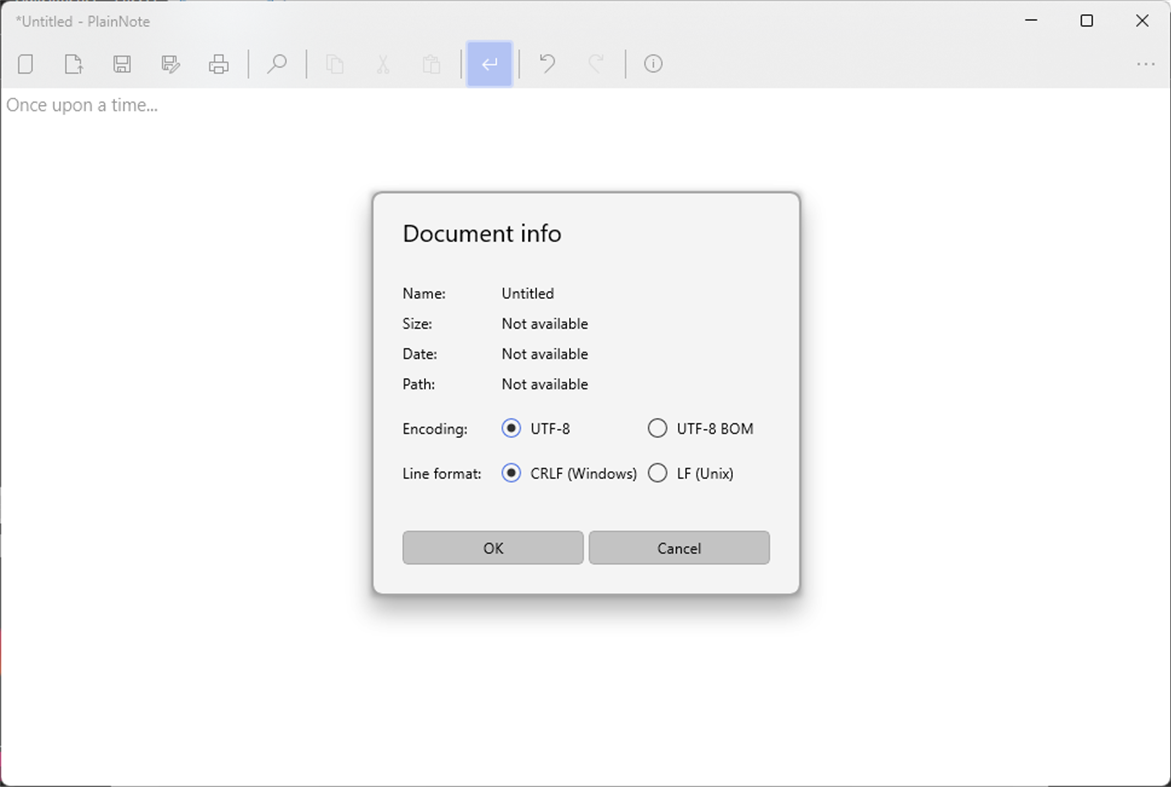Open an existing file

click(73, 63)
